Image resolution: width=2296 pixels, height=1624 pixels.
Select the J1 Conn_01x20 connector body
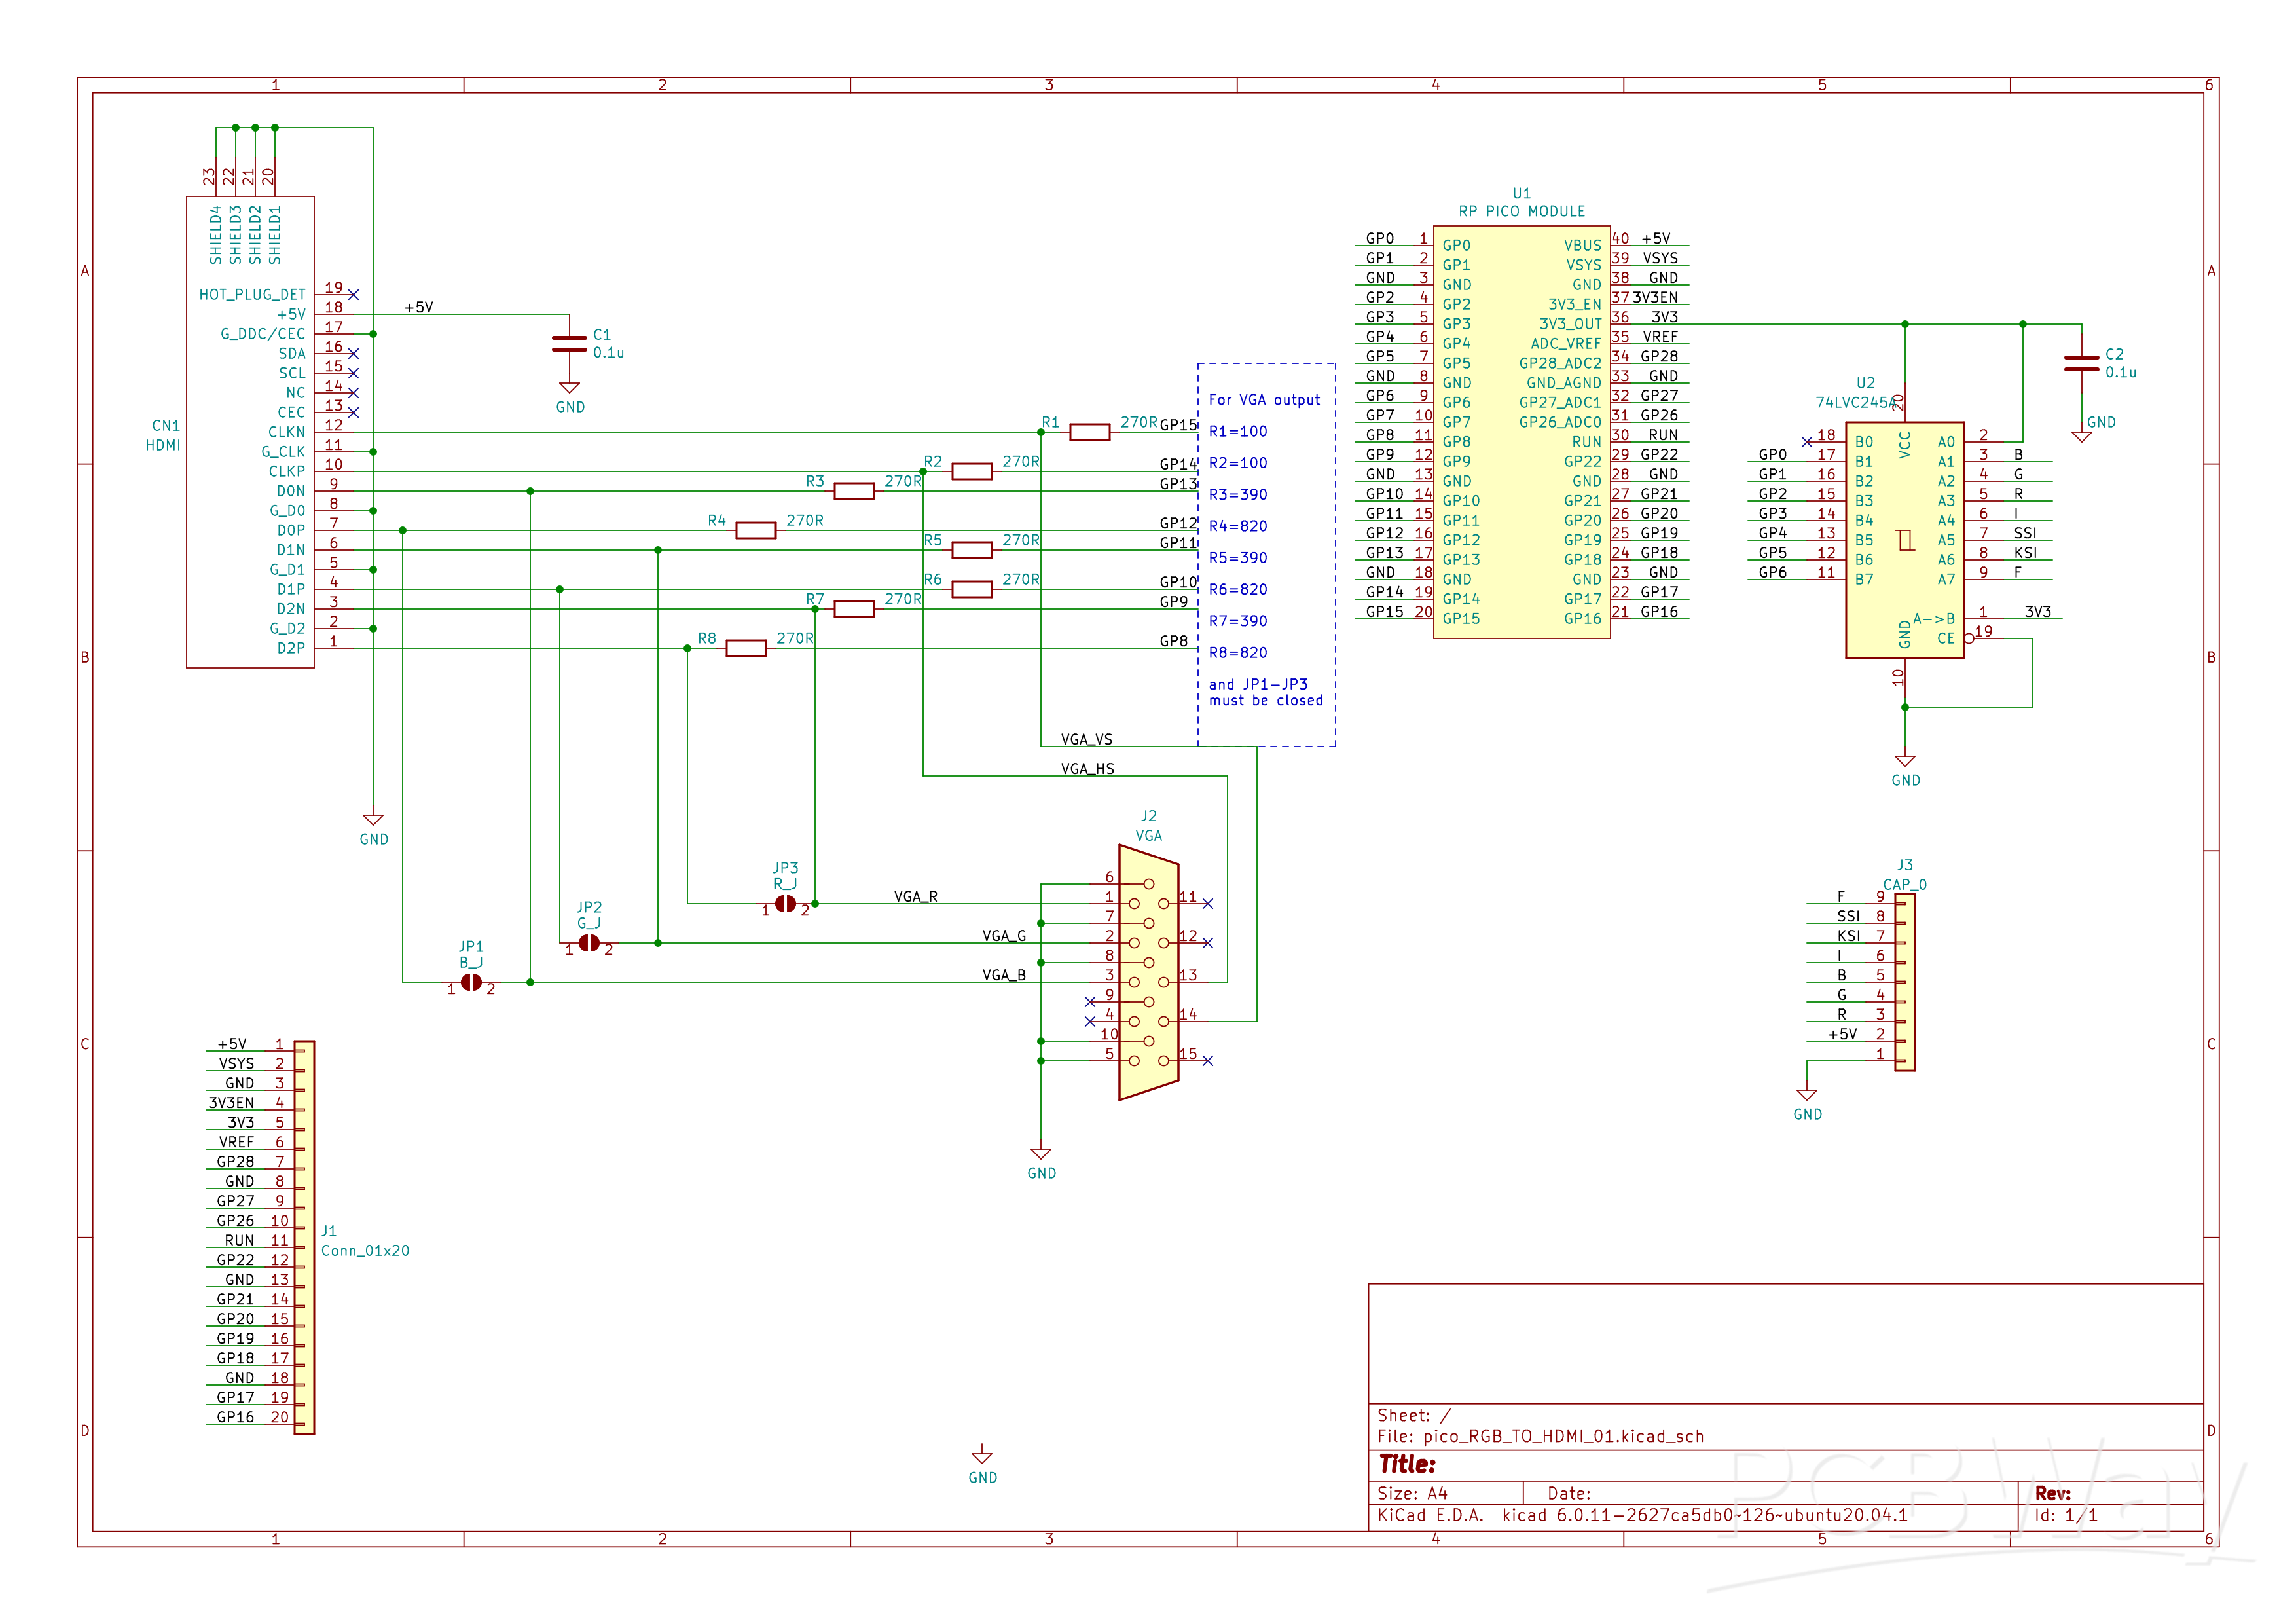point(304,1237)
